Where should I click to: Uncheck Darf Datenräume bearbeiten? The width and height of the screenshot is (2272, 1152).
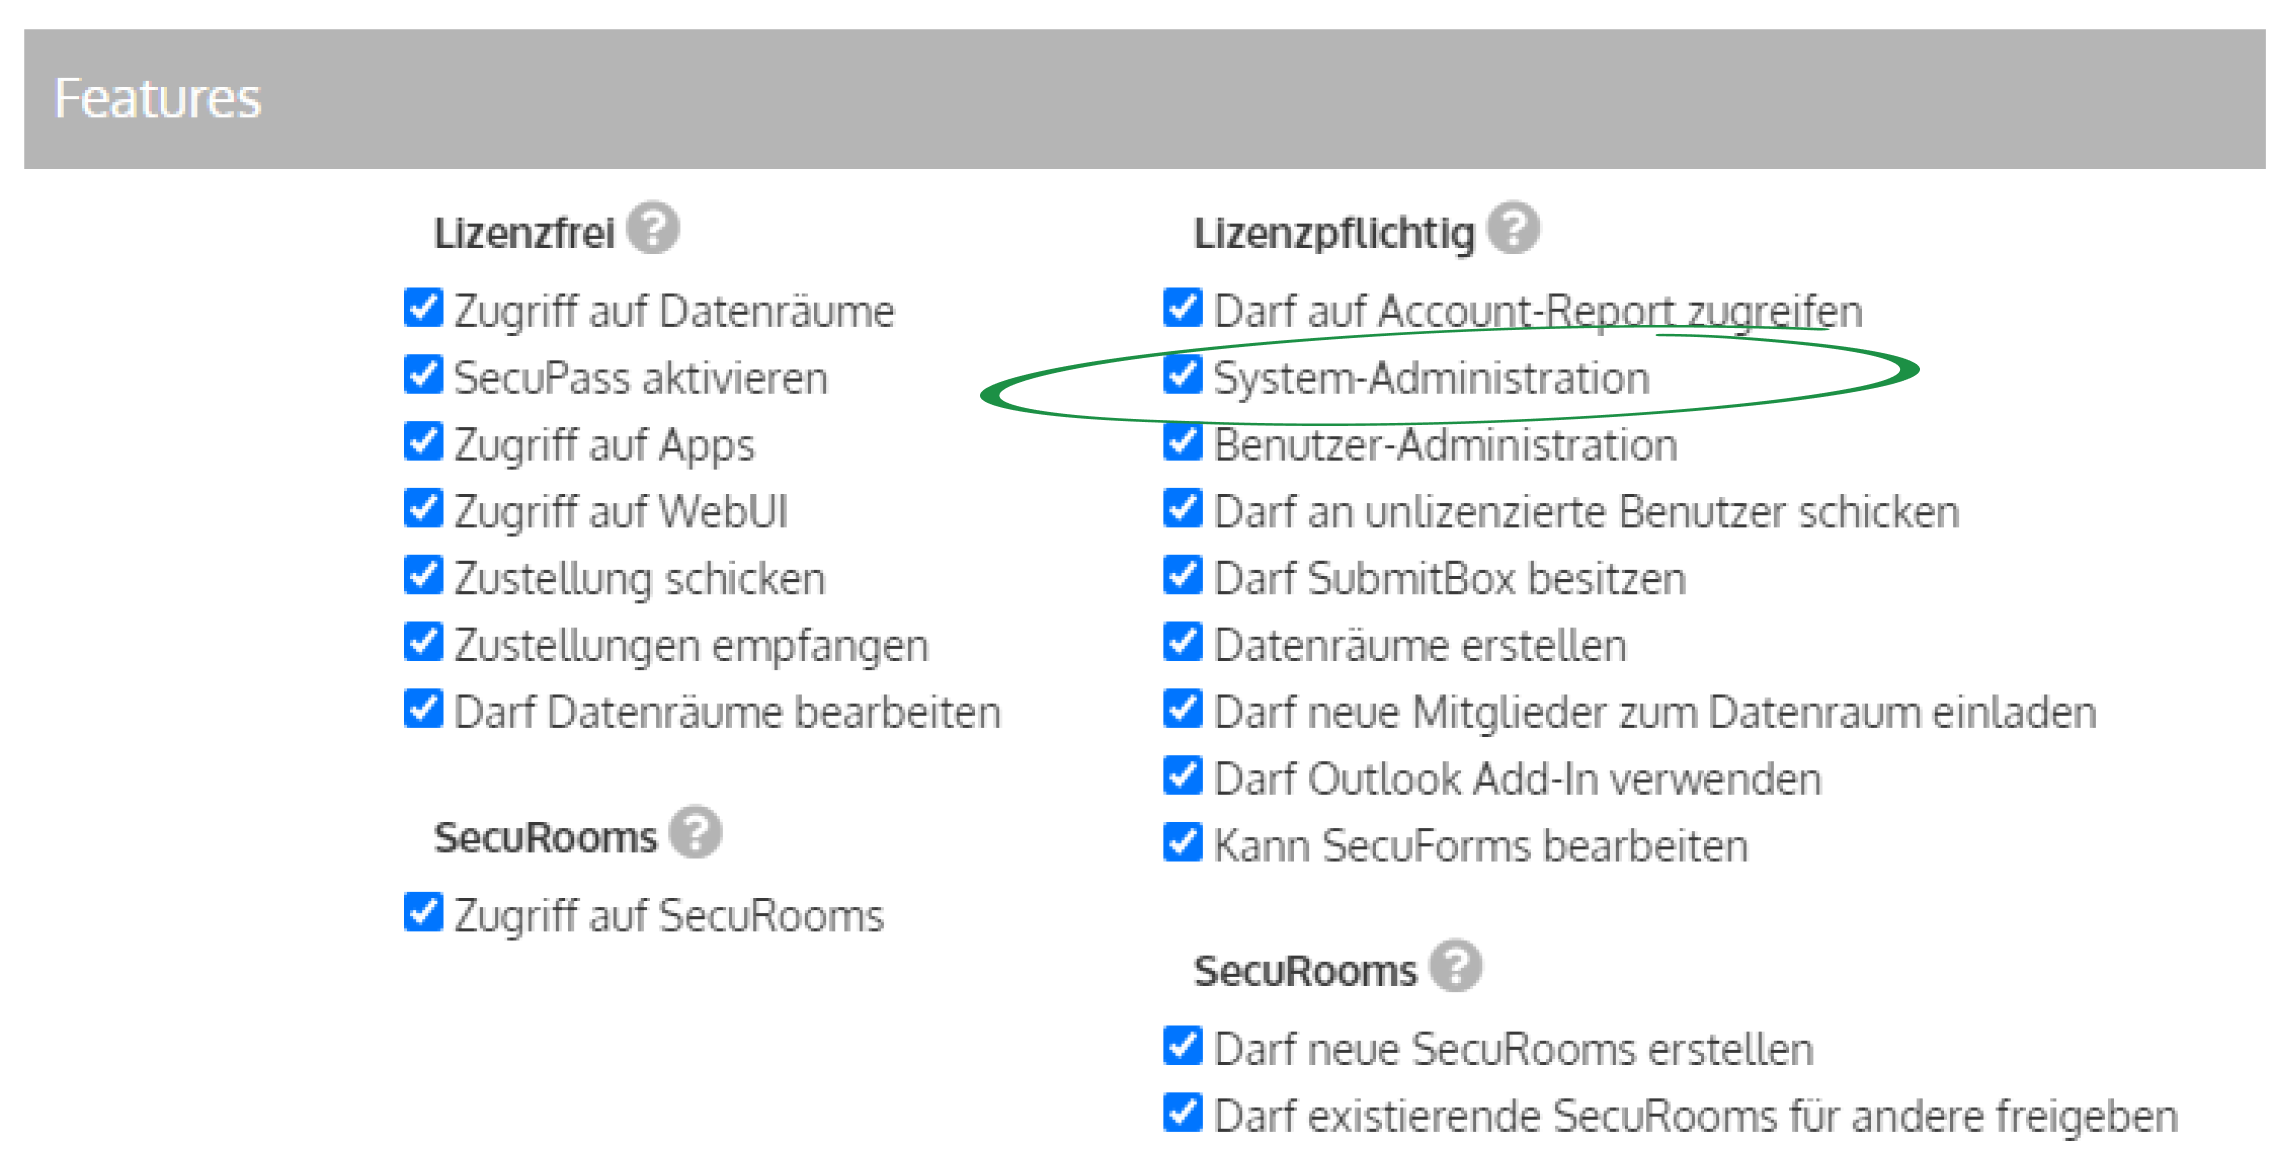point(424,710)
